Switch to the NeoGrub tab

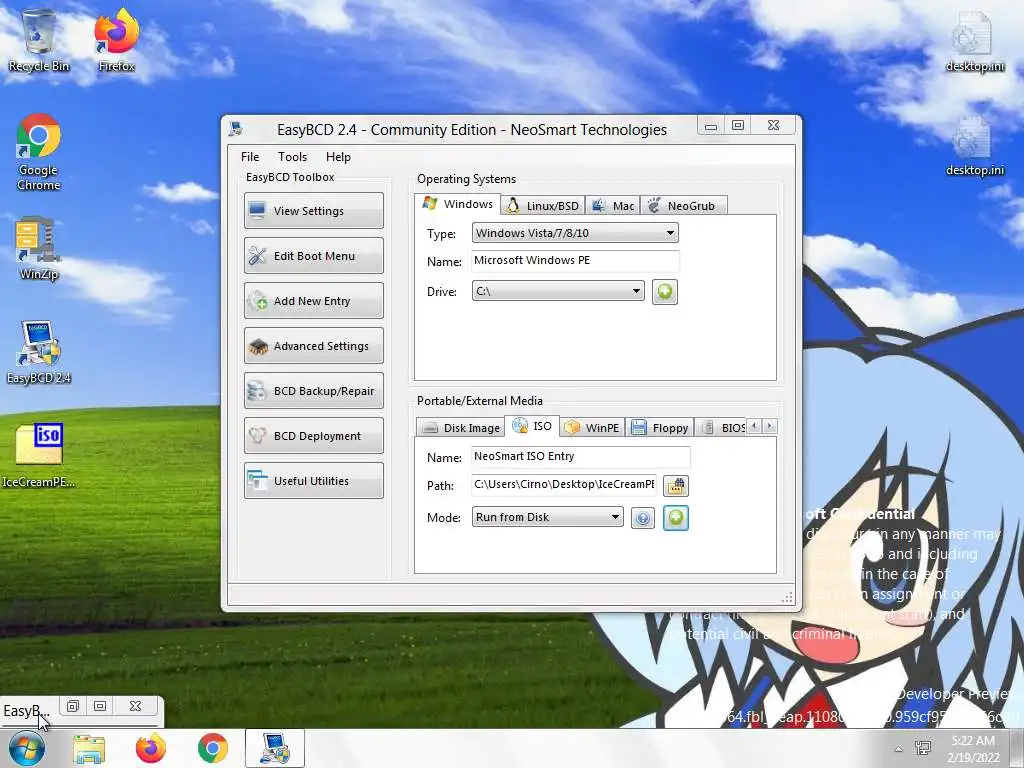(683, 206)
